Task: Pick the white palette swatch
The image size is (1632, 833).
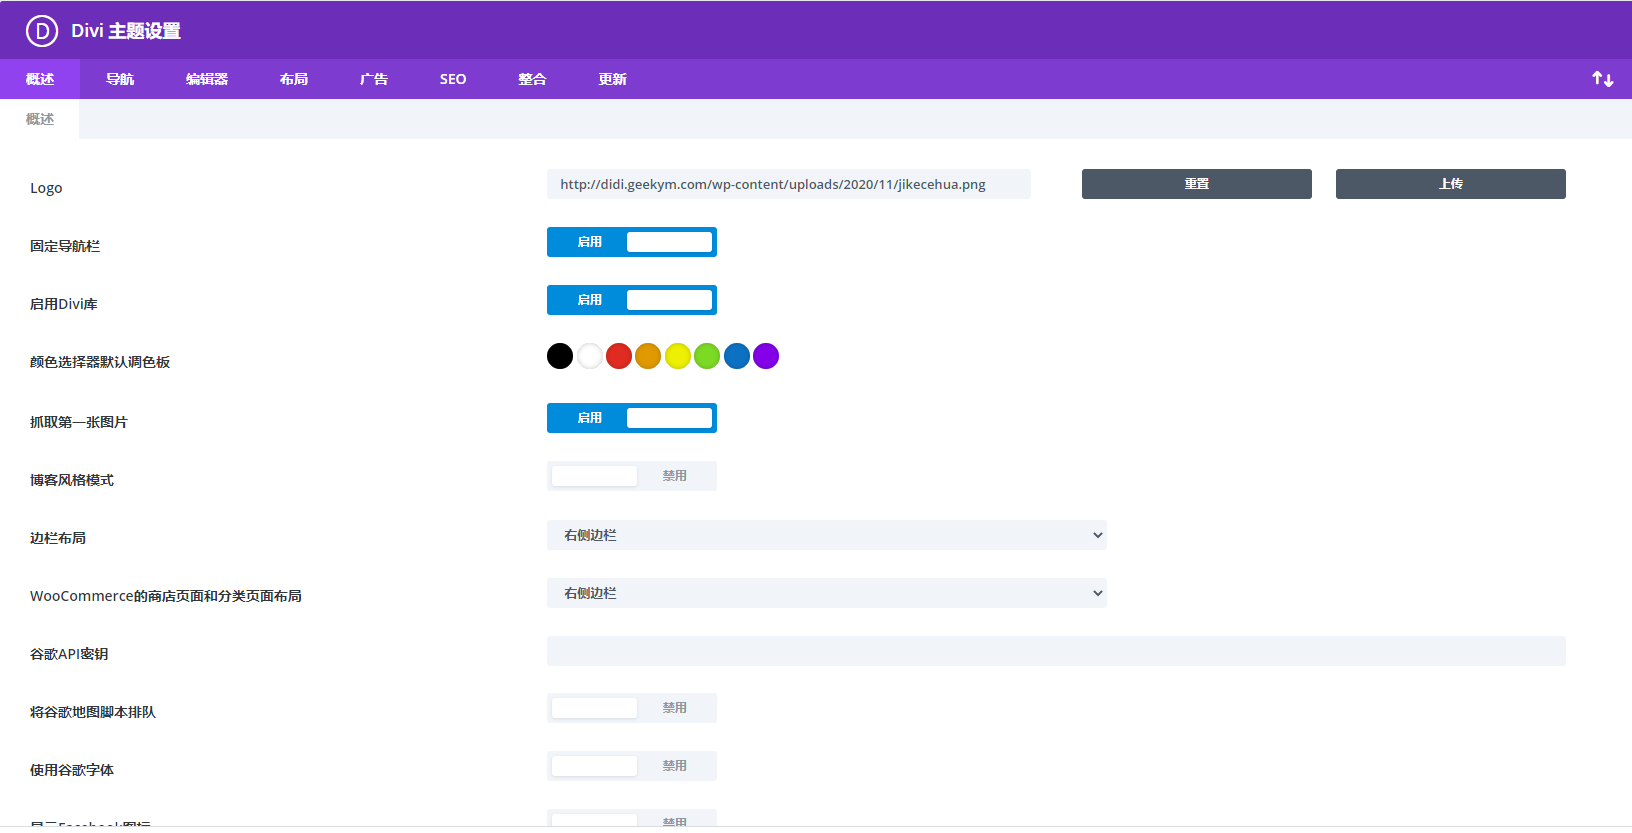Action: coord(590,356)
